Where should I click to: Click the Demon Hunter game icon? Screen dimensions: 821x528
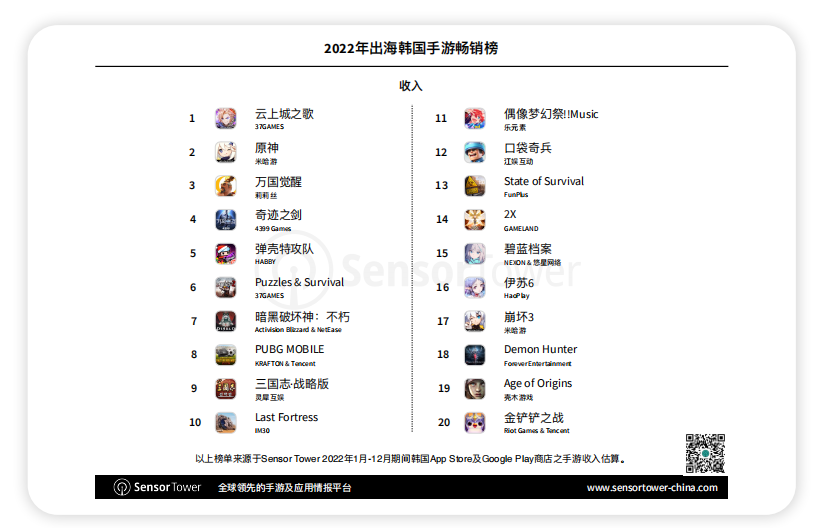point(474,355)
